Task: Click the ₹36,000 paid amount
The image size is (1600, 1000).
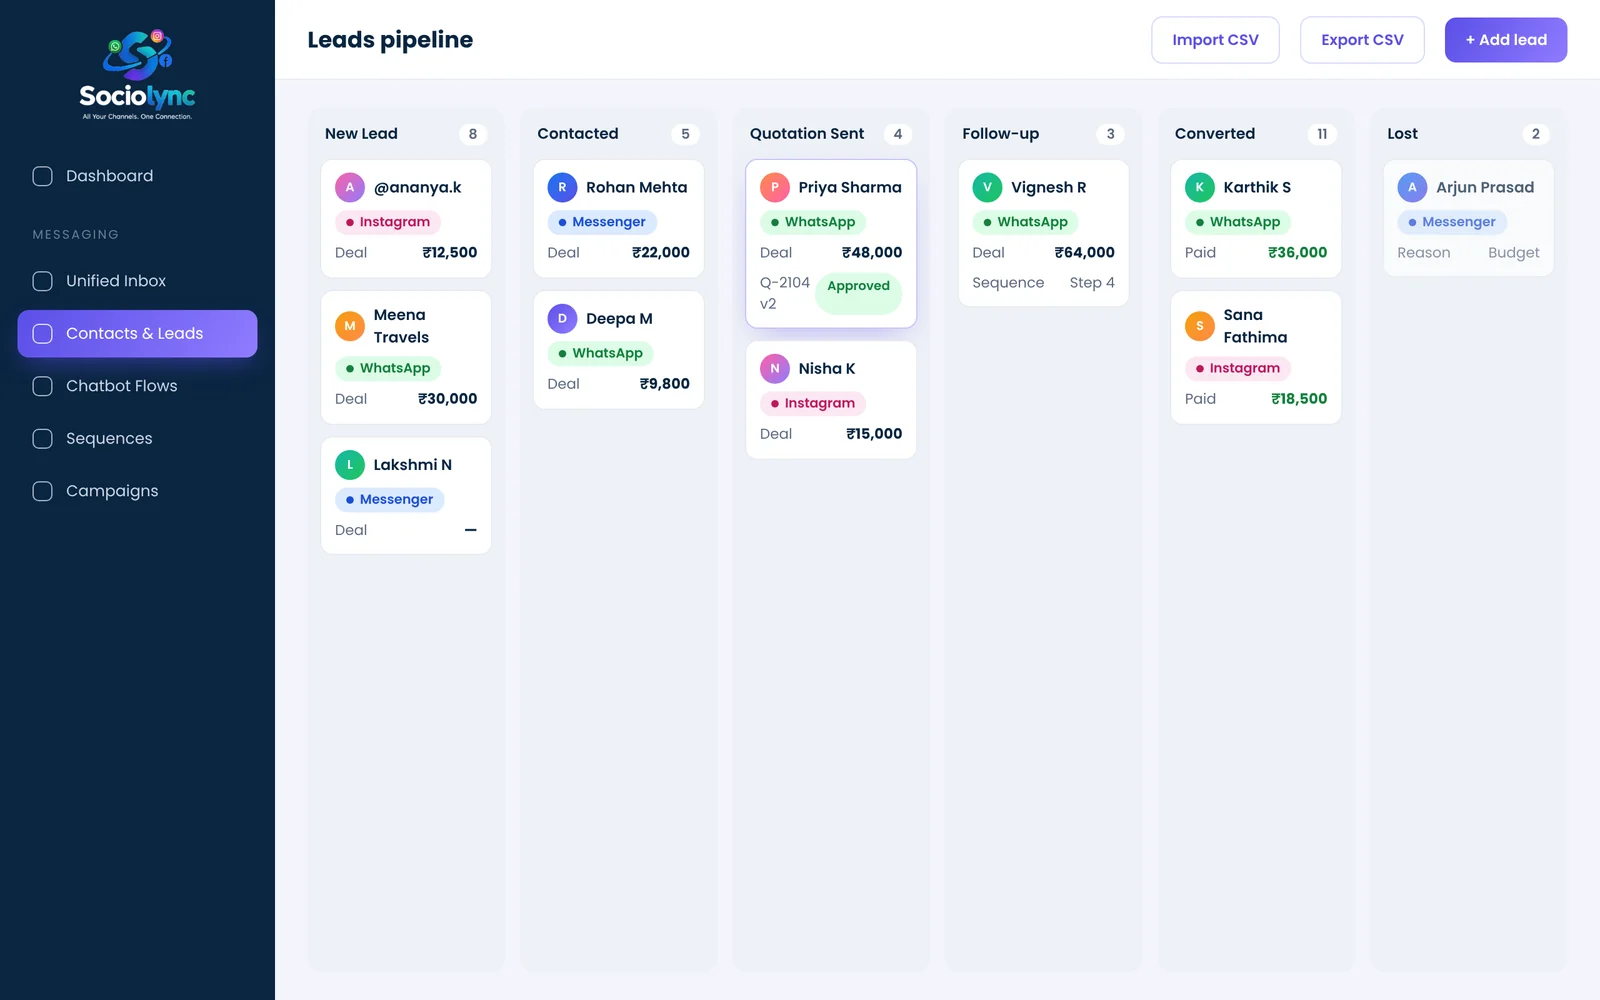Action: (x=1297, y=253)
